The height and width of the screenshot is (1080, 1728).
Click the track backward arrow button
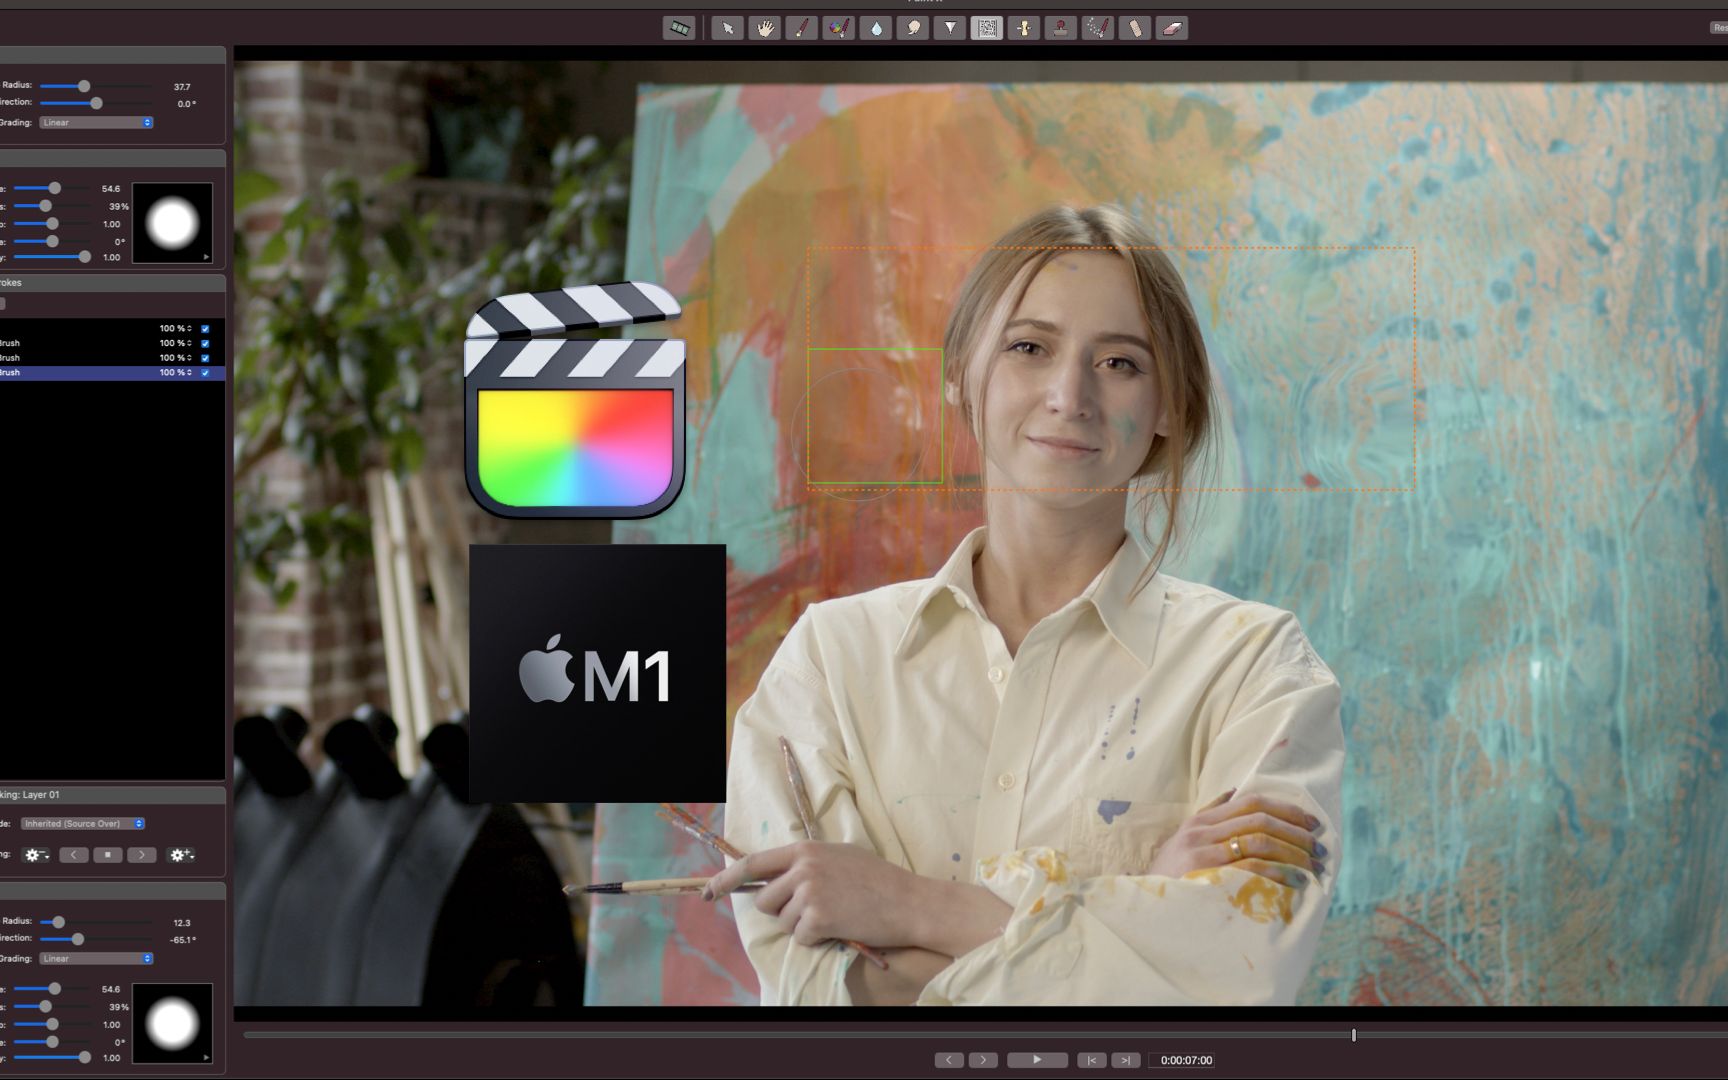74,855
